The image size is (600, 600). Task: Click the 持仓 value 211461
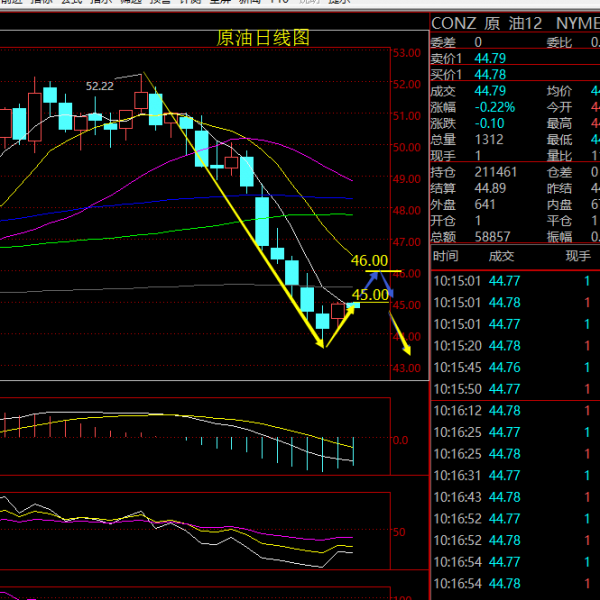pyautogui.click(x=496, y=172)
